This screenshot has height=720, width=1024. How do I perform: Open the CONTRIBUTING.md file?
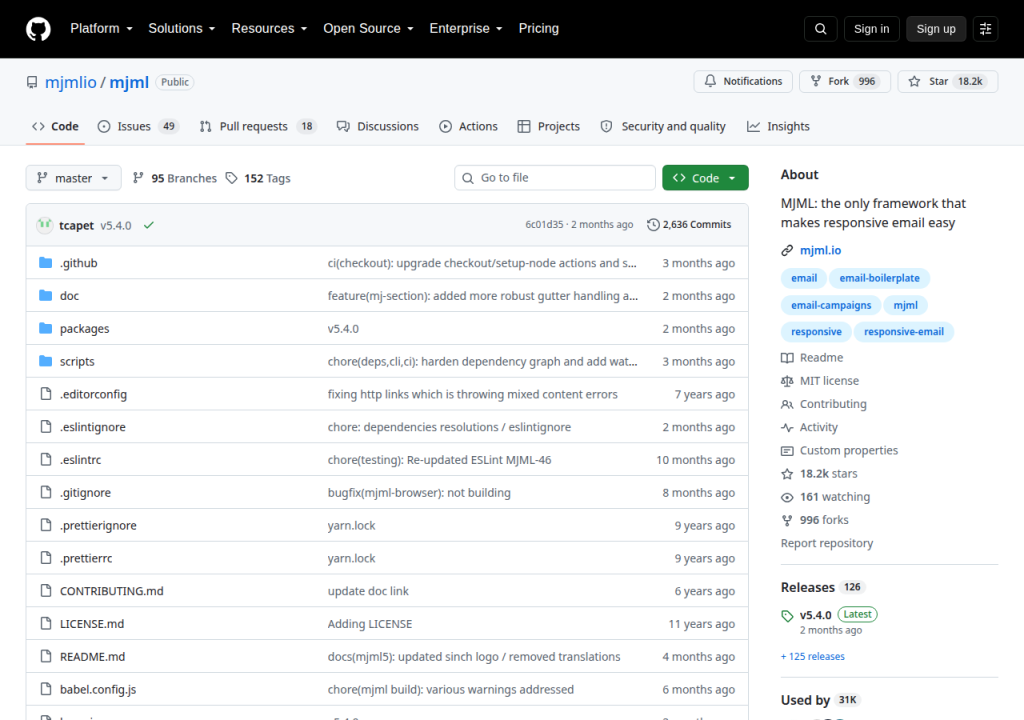(x=112, y=591)
